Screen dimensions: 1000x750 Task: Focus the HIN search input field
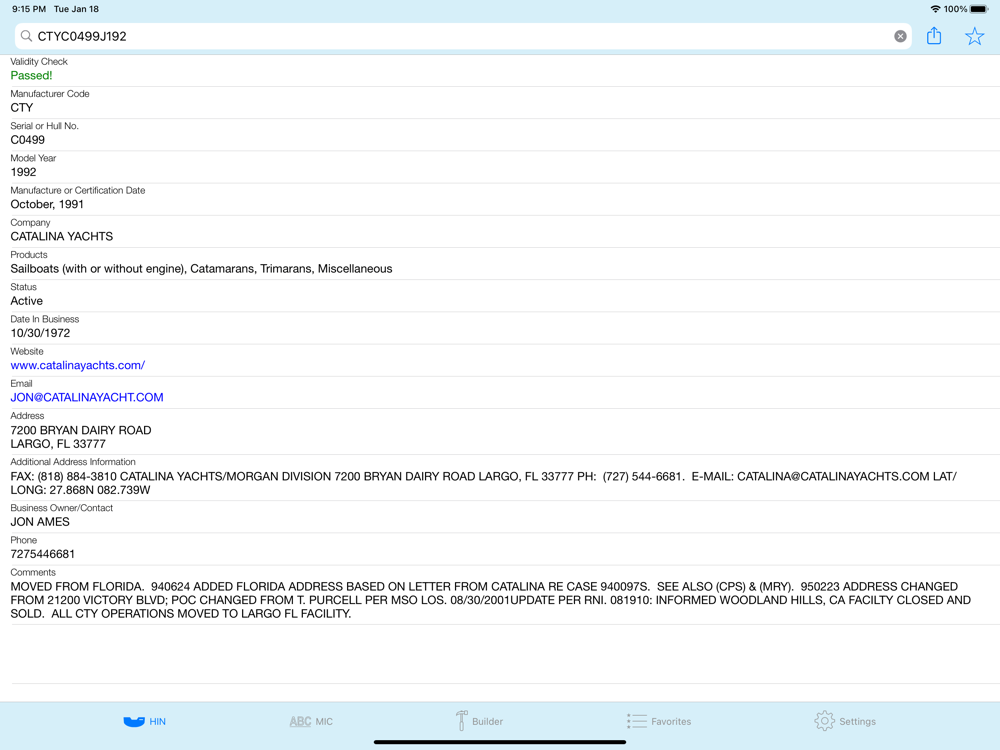(x=463, y=36)
